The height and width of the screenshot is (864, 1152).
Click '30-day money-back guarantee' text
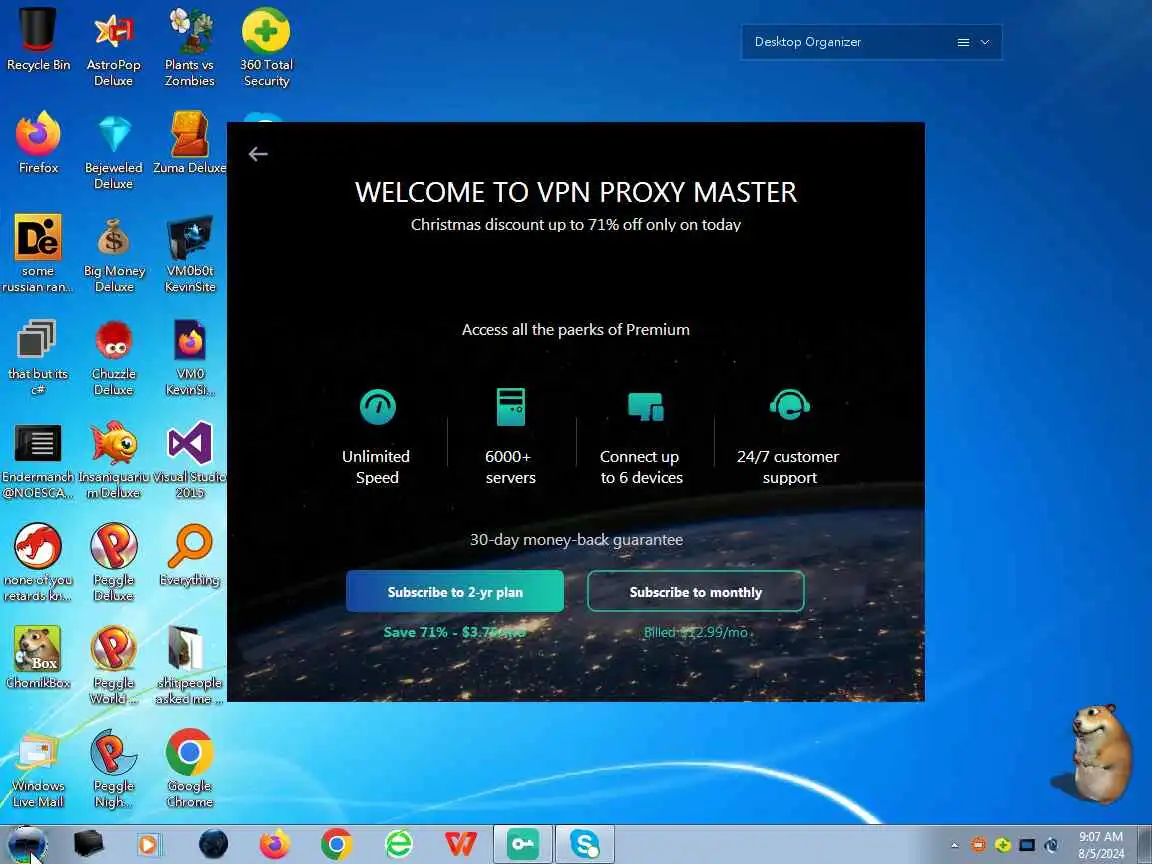[576, 540]
